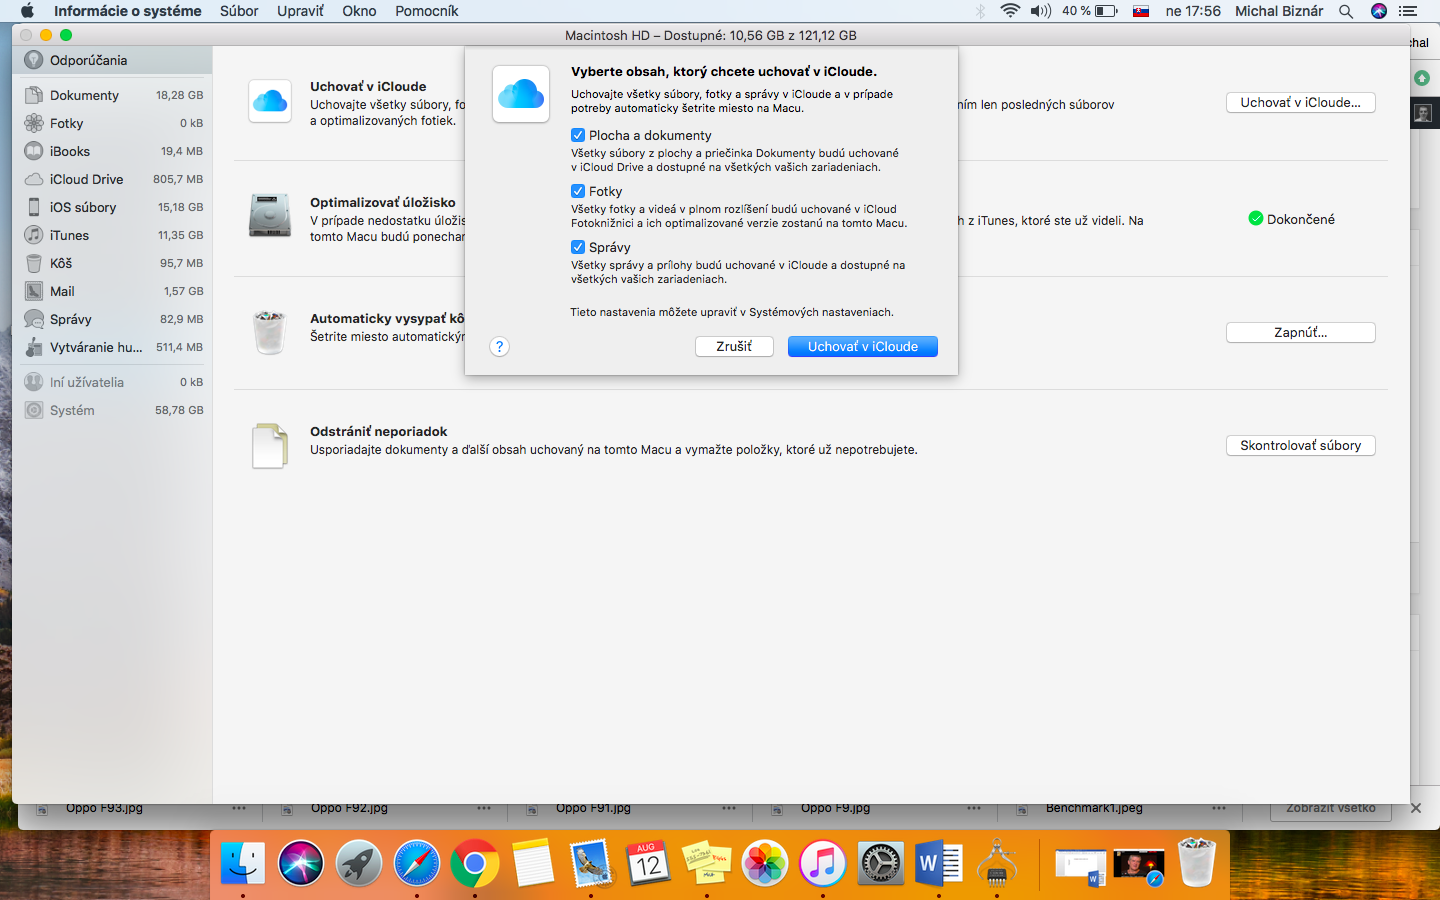Open Spotlight search magnifier
The image size is (1440, 900).
pyautogui.click(x=1346, y=11)
